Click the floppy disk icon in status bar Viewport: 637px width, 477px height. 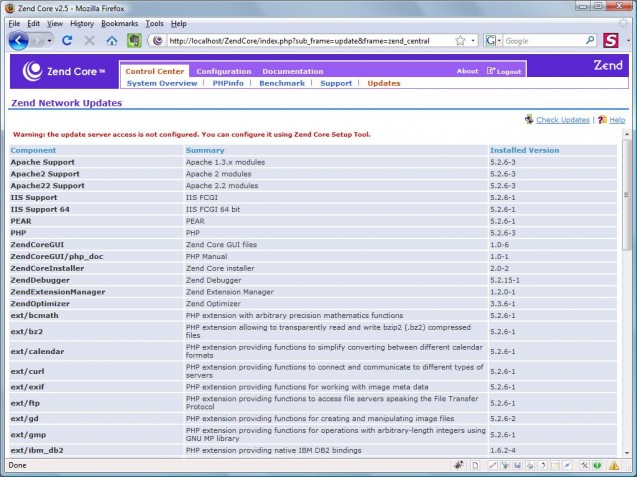pyautogui.click(x=518, y=465)
